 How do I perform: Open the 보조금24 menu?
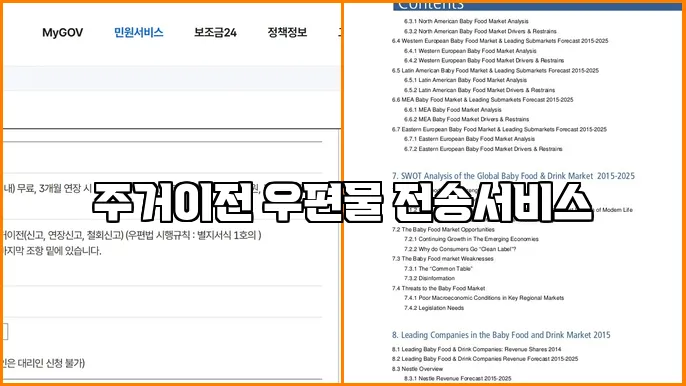click(215, 32)
